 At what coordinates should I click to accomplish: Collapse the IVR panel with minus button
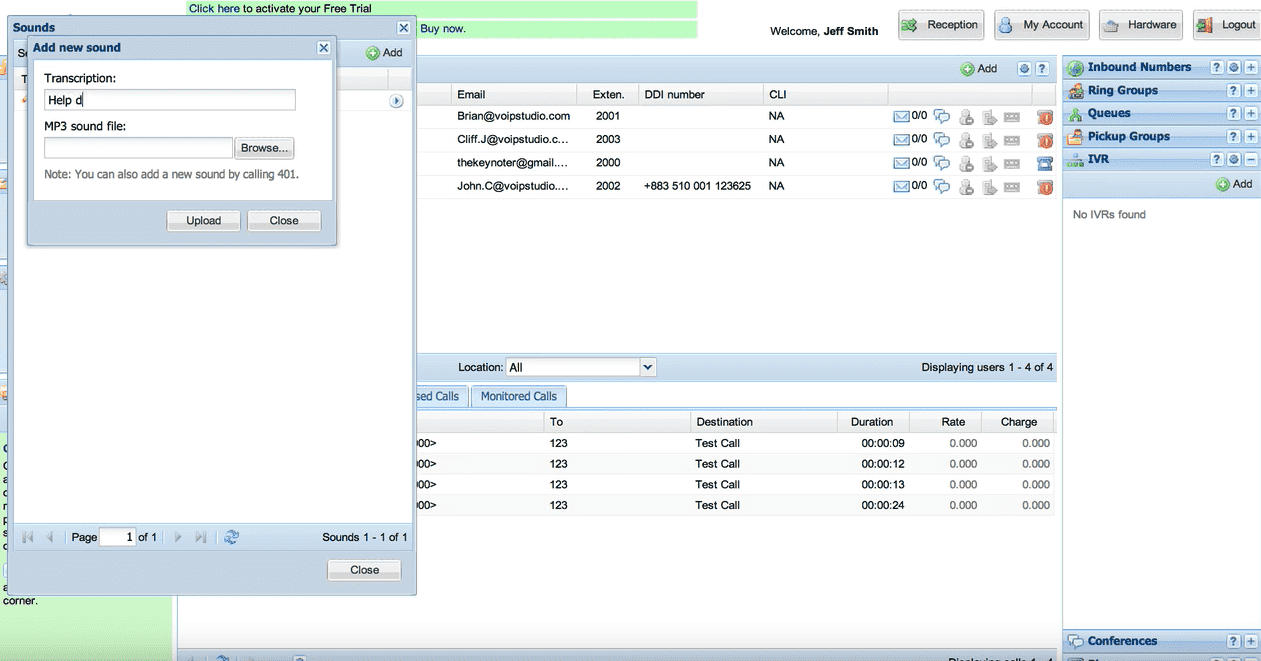coord(1250,160)
